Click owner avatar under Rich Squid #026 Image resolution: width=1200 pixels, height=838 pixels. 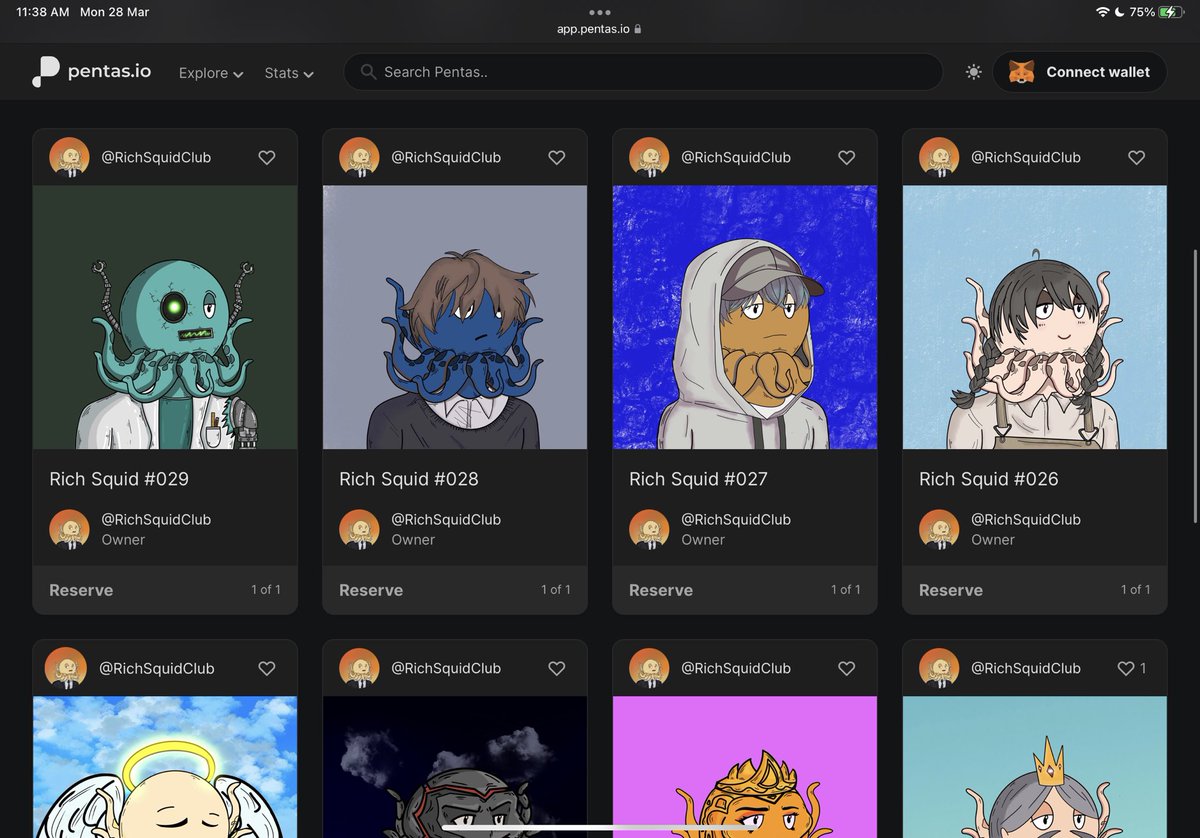[939, 529]
